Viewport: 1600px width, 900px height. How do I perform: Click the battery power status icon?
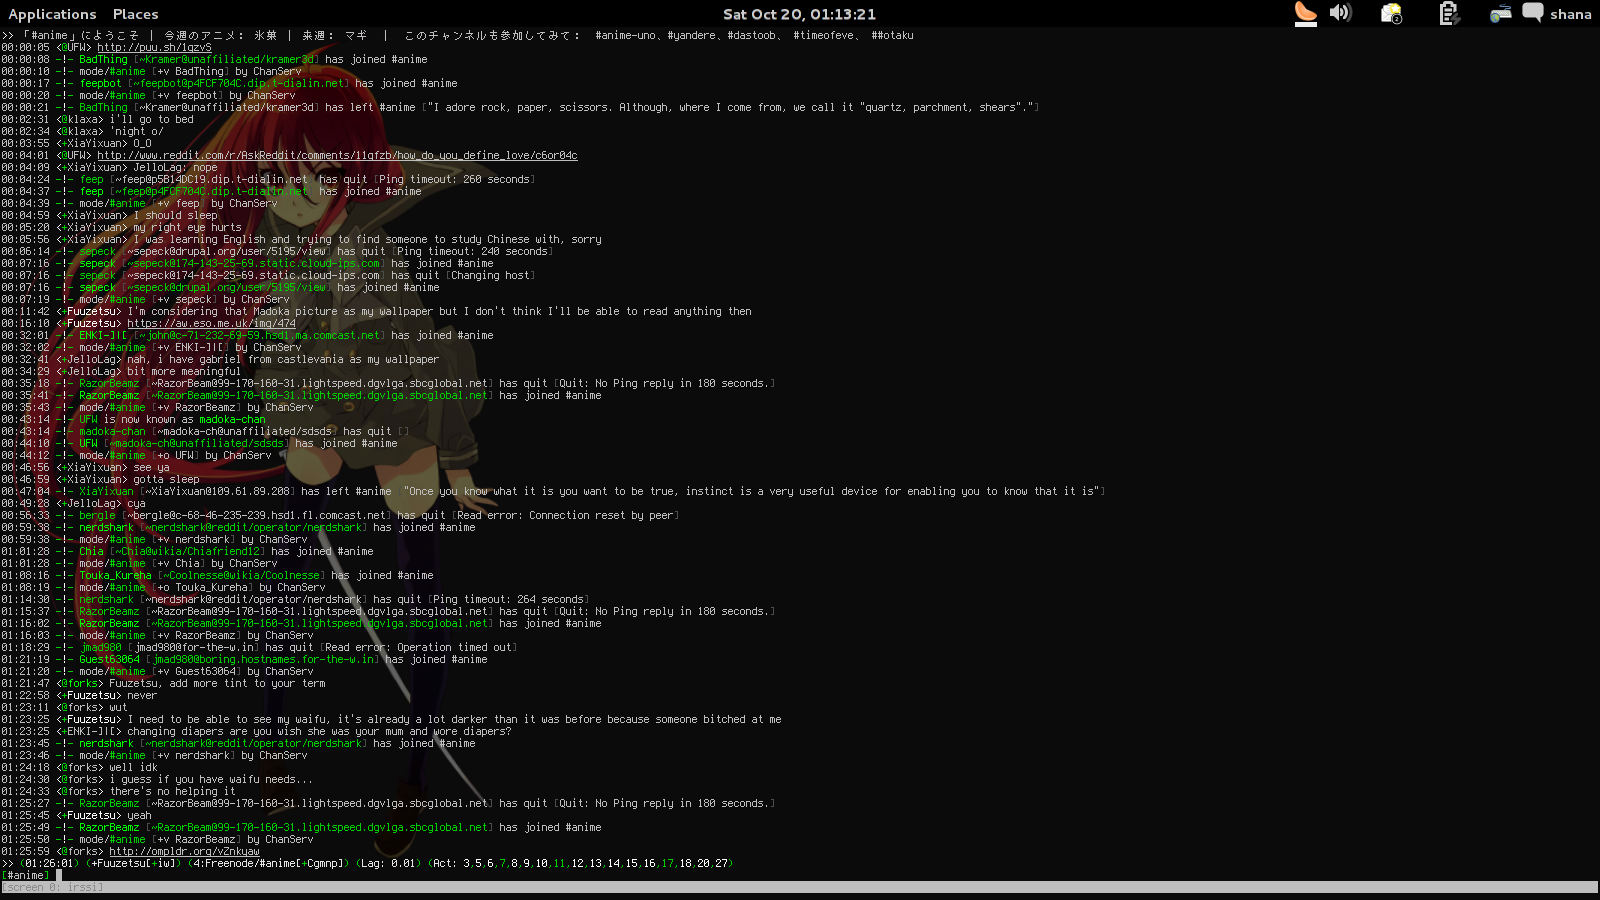(1447, 13)
